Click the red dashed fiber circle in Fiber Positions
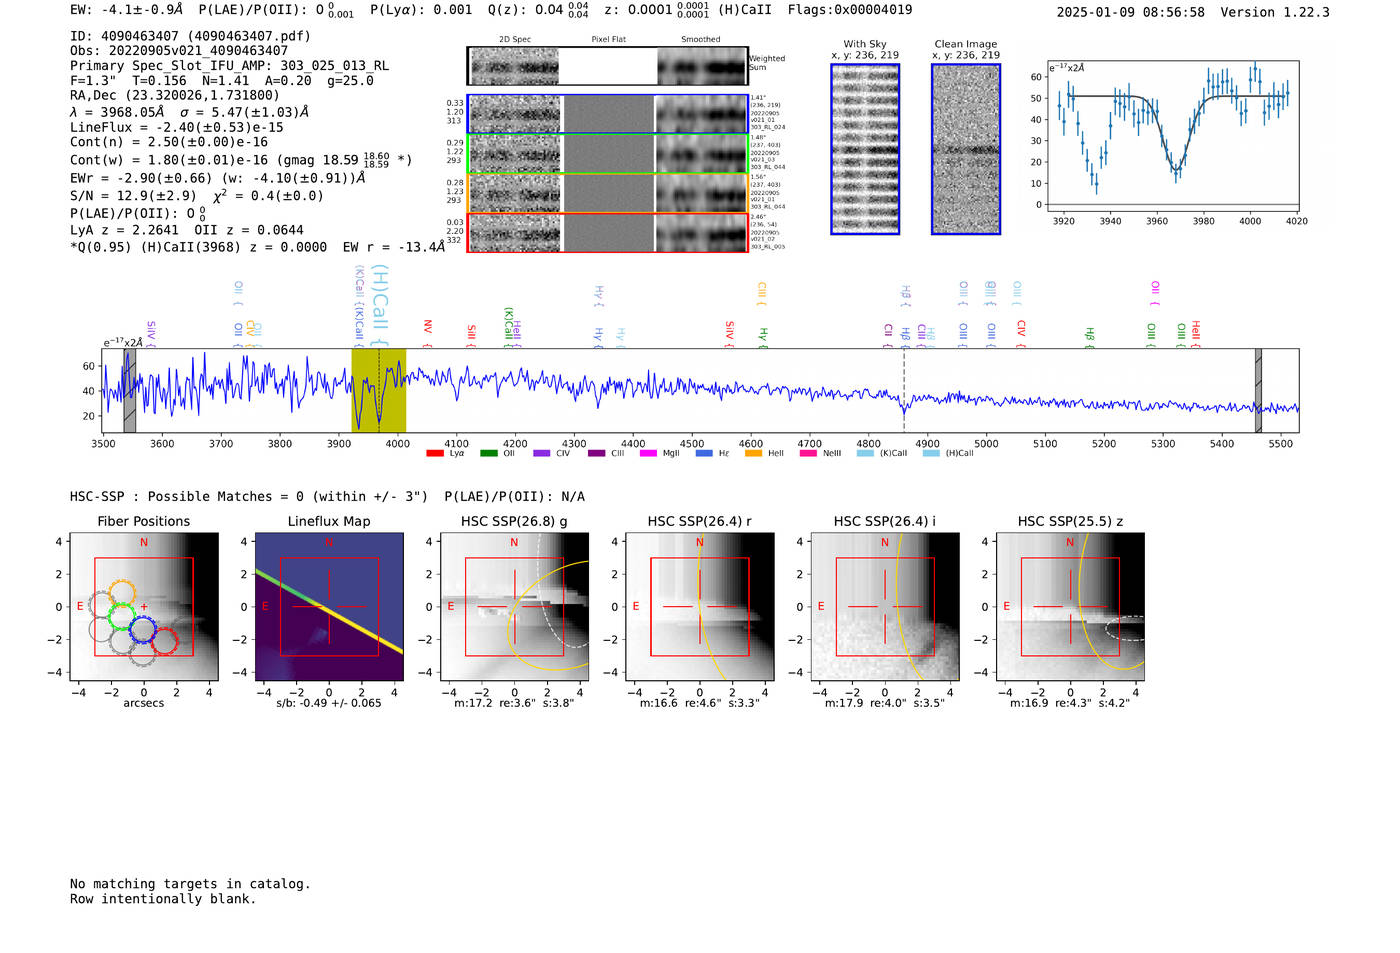Viewport: 1400px width, 953px height. (165, 642)
